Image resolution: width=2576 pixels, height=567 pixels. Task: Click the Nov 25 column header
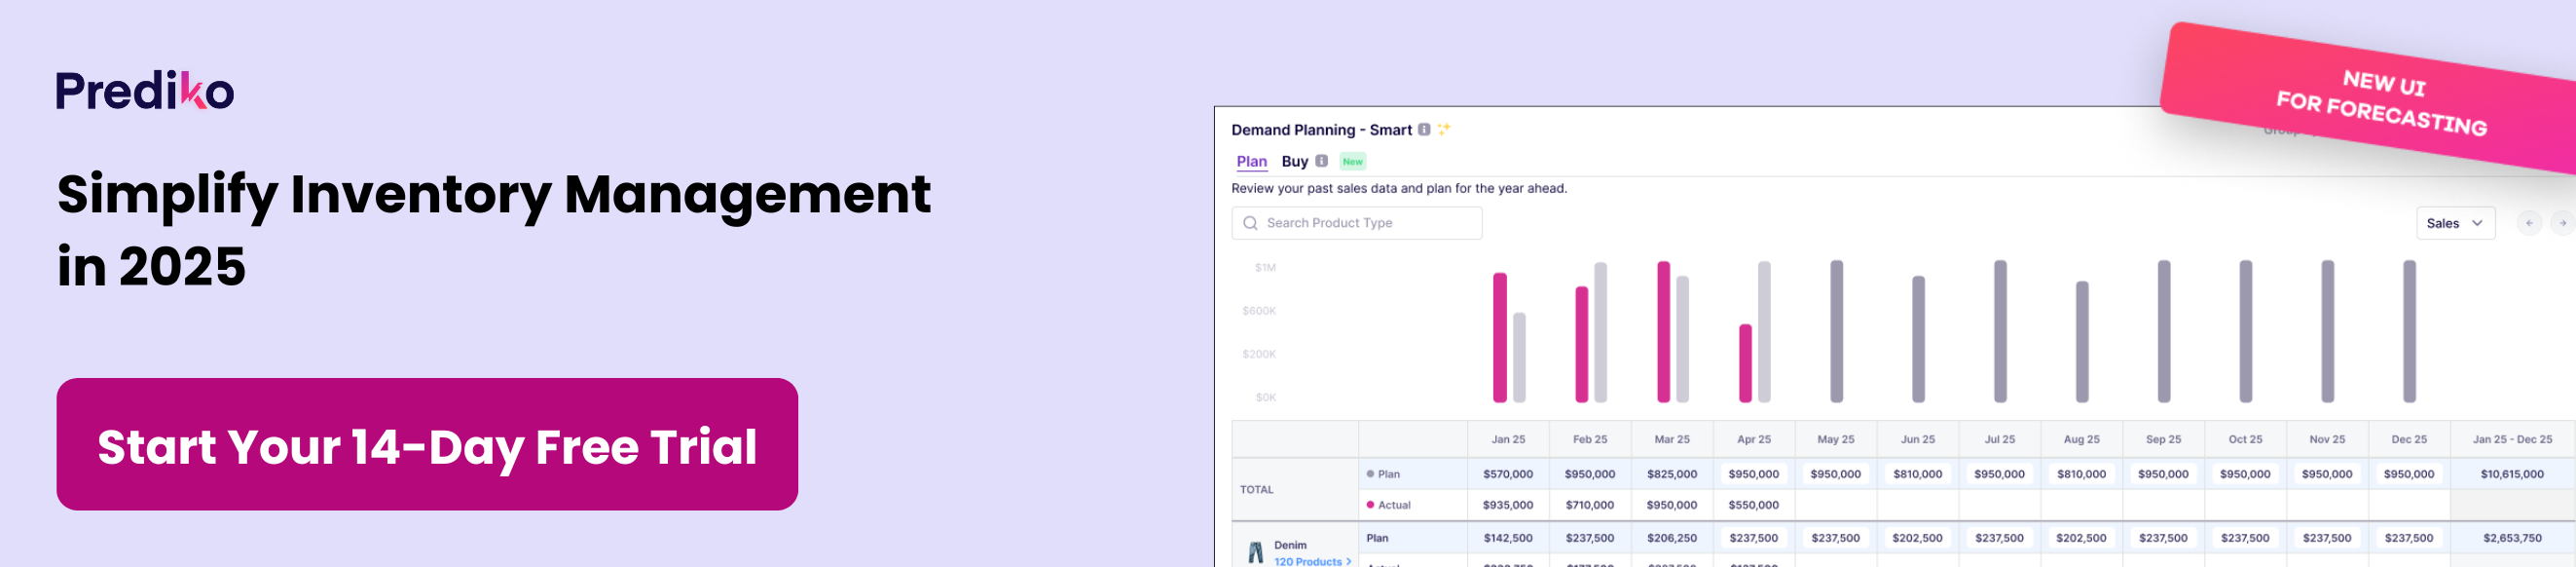coord(2327,439)
